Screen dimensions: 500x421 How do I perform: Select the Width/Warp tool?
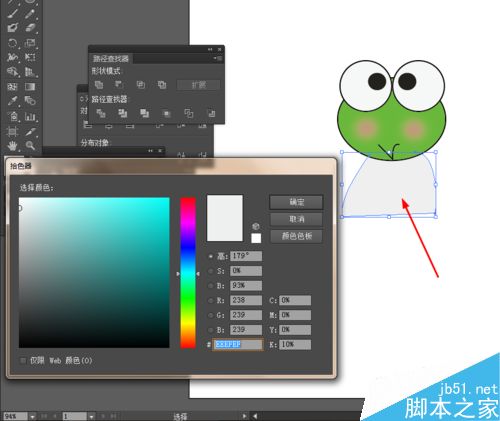(x=13, y=57)
